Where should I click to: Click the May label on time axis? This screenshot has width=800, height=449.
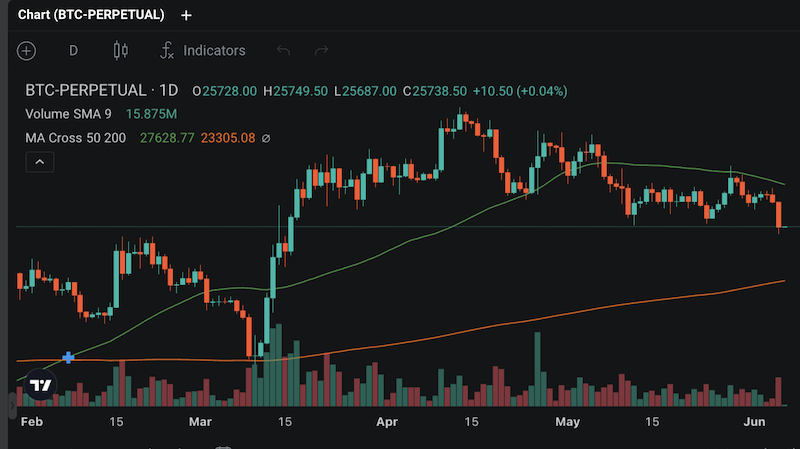coord(567,422)
